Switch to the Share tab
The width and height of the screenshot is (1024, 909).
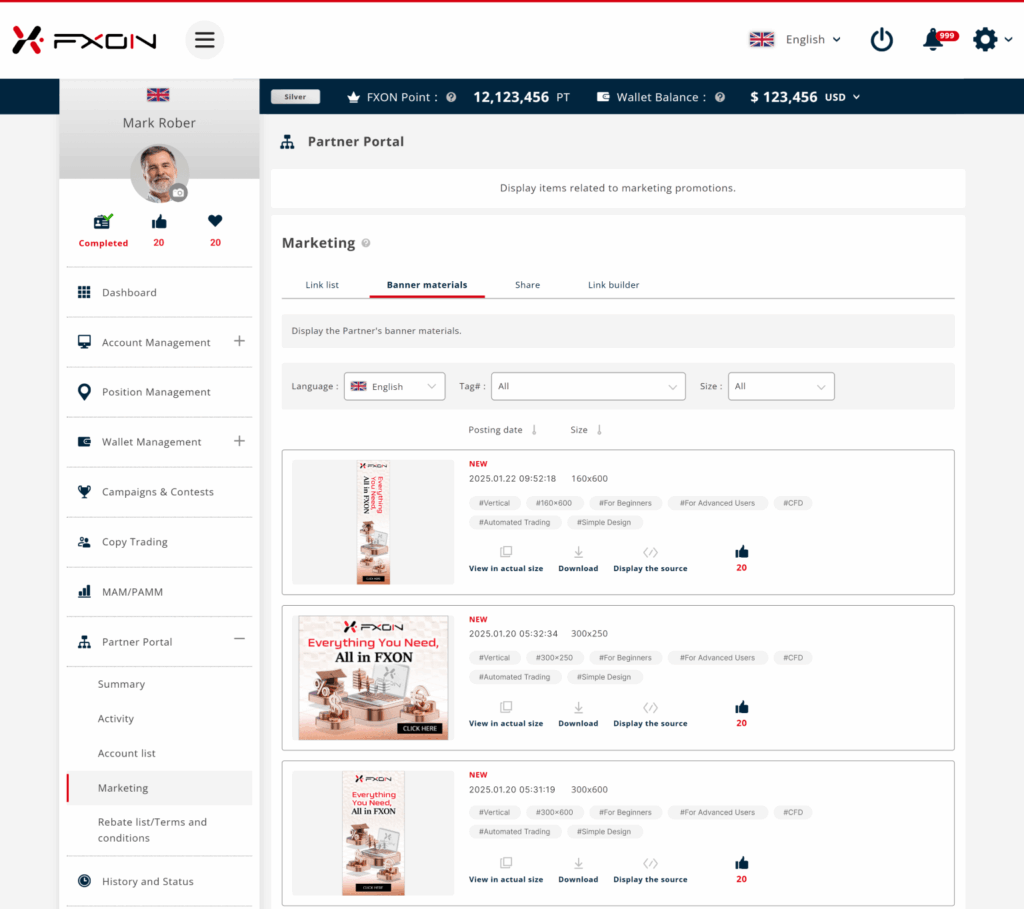click(x=527, y=285)
